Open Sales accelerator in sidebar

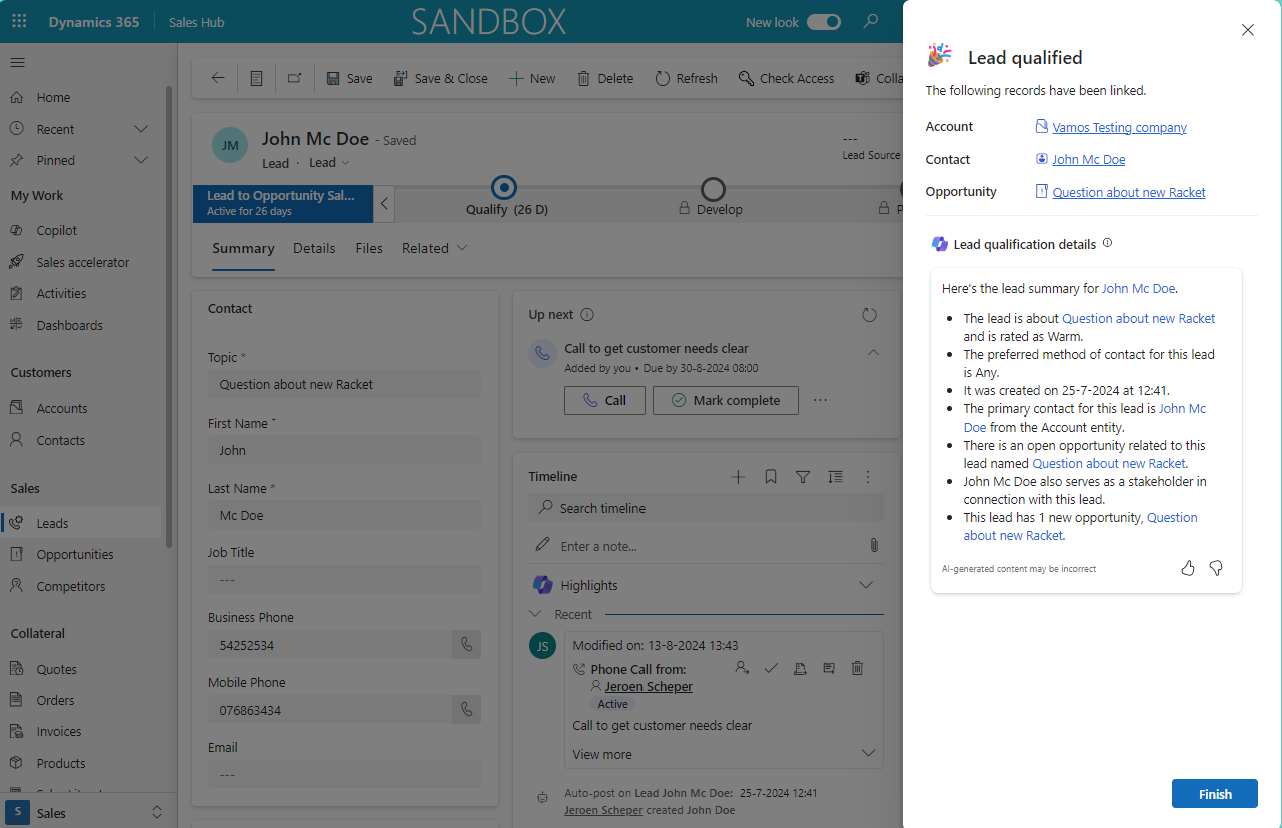click(x=80, y=262)
